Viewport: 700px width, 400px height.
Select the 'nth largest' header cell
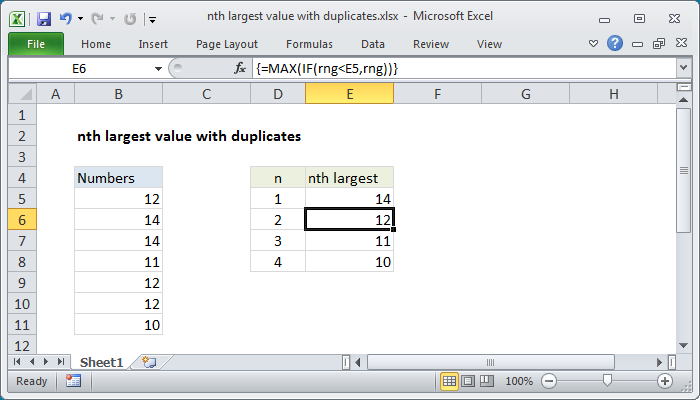point(350,178)
